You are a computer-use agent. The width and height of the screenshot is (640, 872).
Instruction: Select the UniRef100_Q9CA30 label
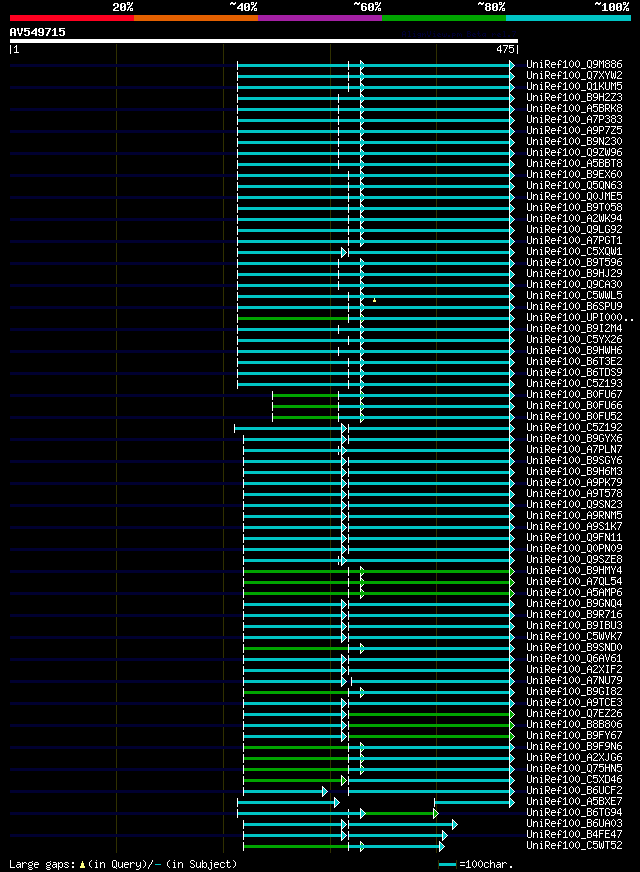pos(574,285)
